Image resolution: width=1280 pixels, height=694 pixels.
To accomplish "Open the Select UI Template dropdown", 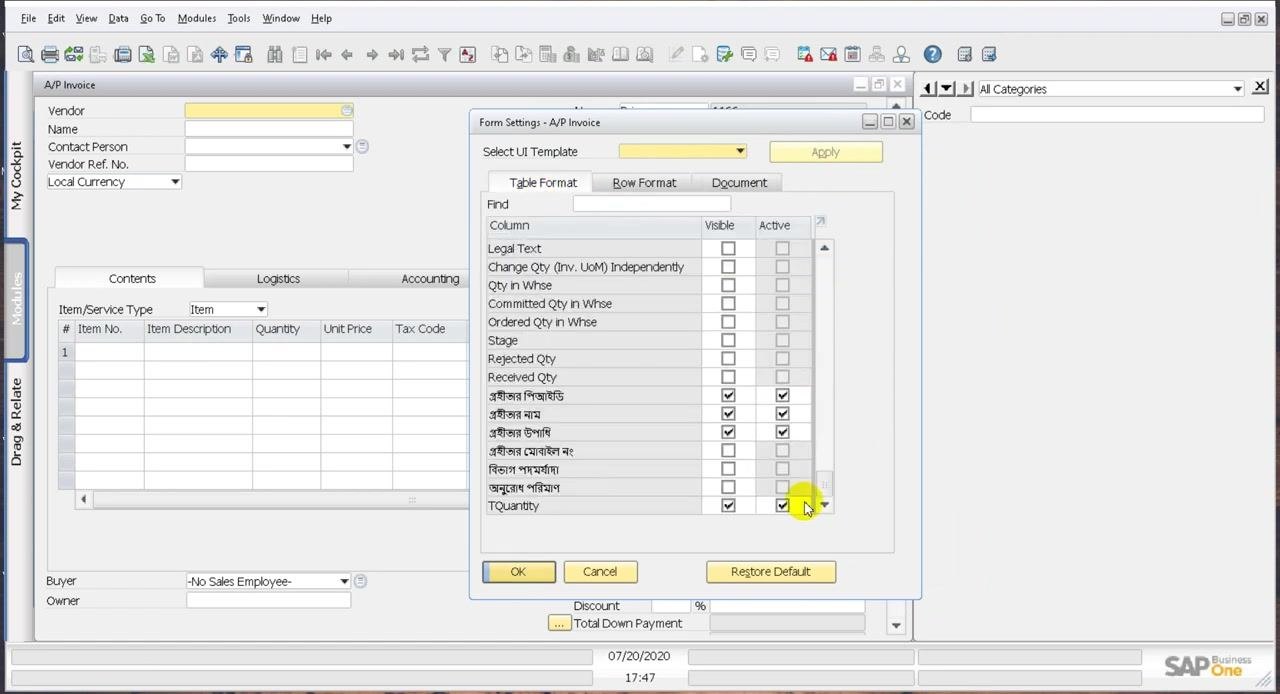I will (x=740, y=152).
